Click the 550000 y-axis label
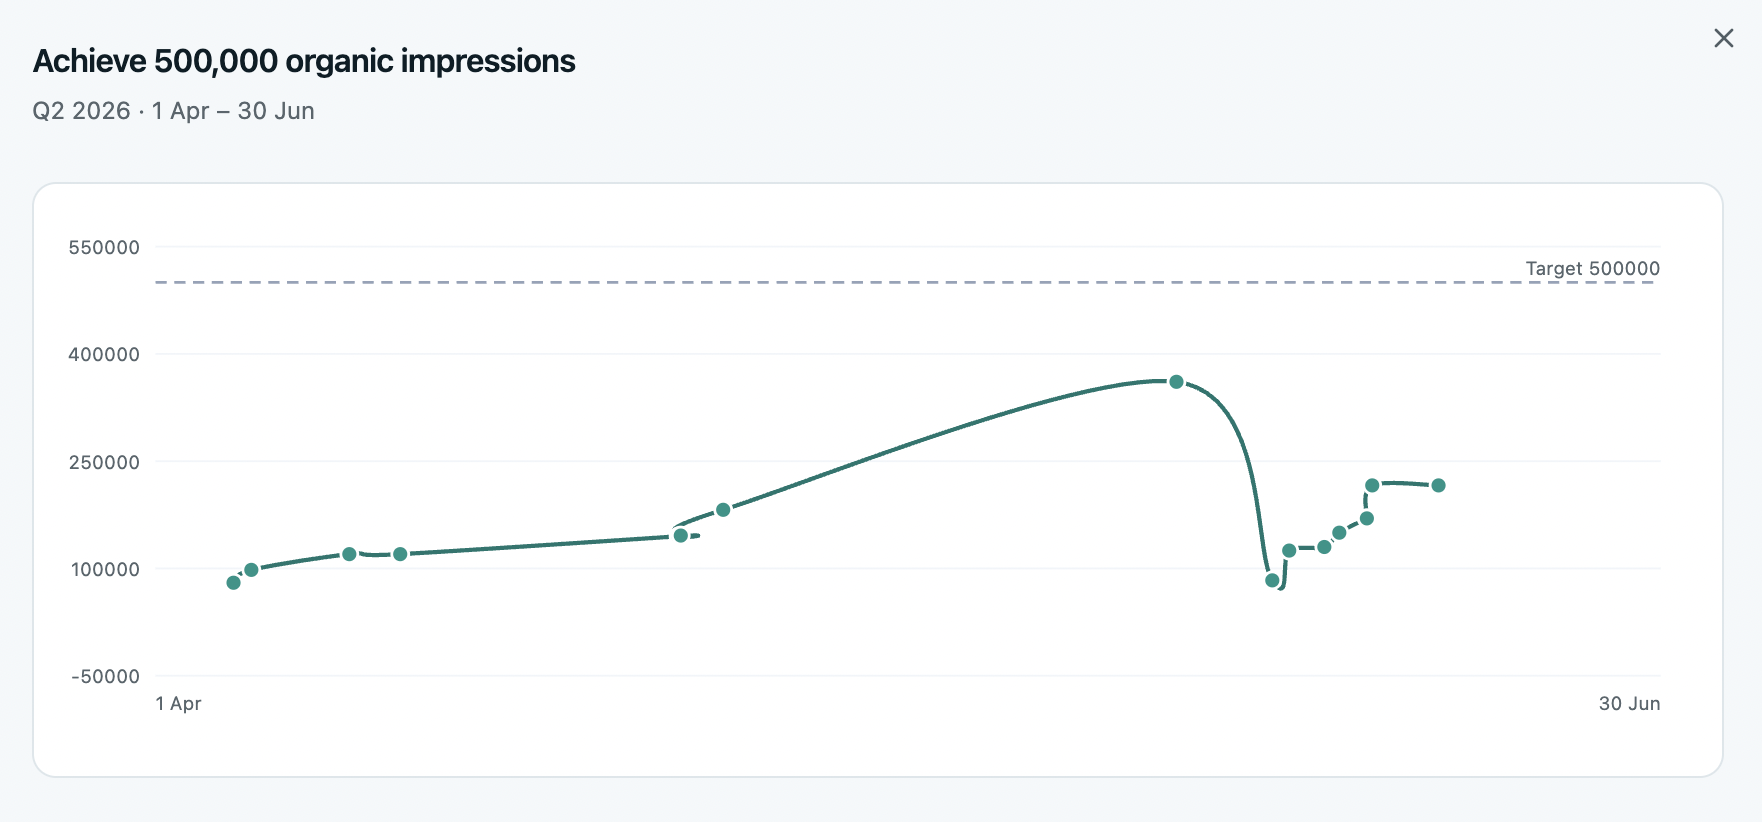Screen dimensions: 1762x822 click(x=104, y=247)
